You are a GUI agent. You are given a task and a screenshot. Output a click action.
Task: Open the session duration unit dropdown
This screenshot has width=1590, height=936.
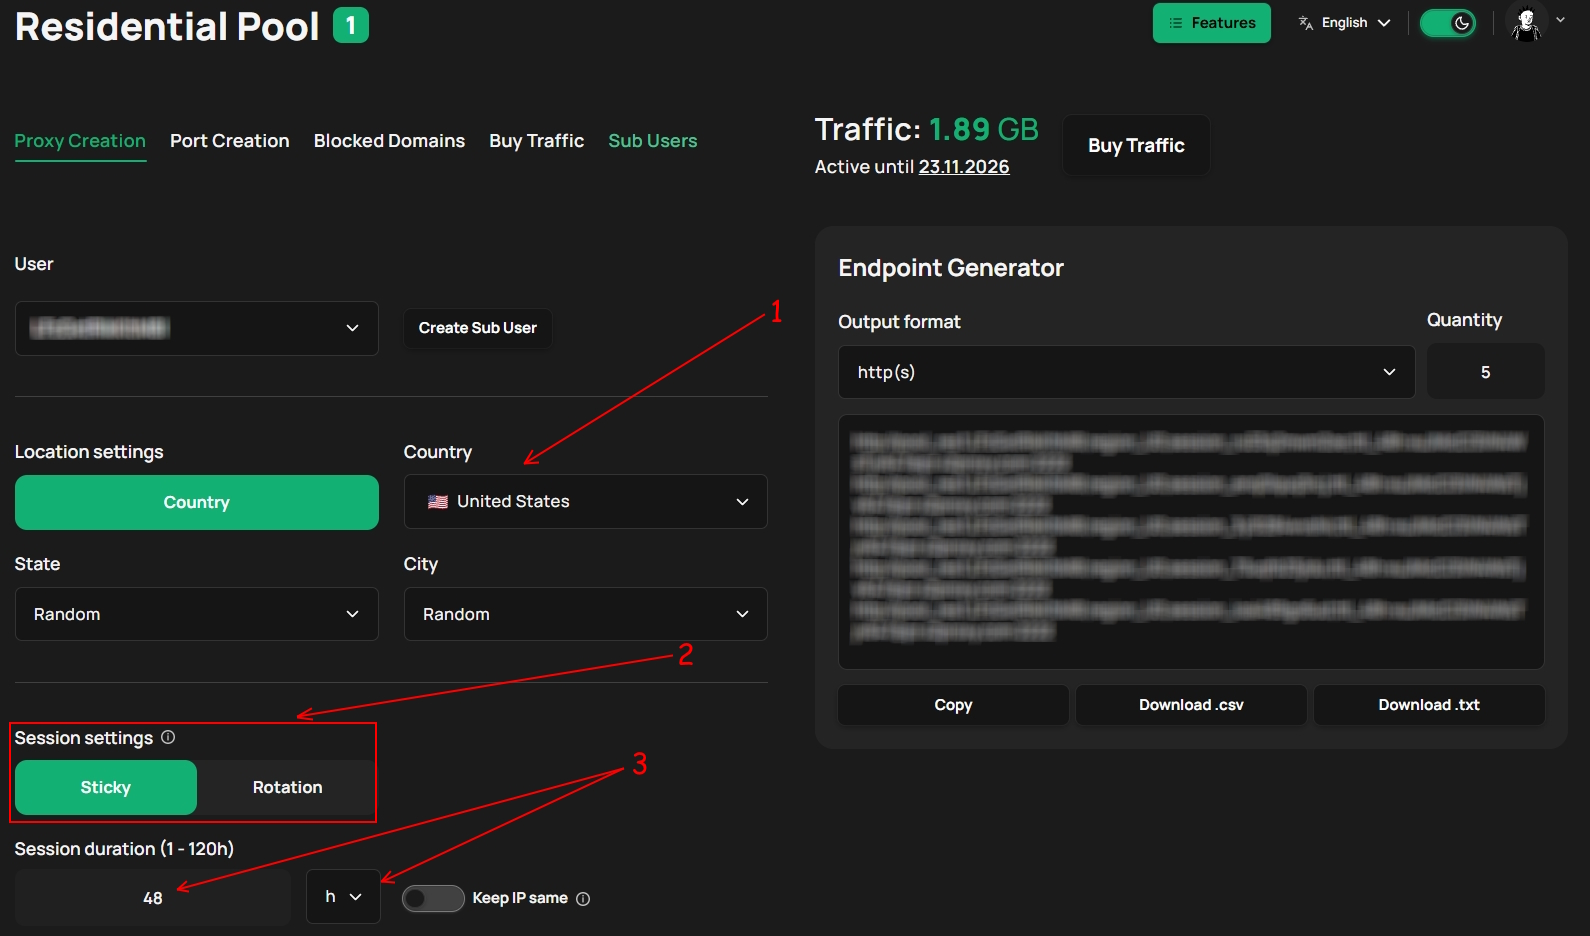tap(343, 897)
